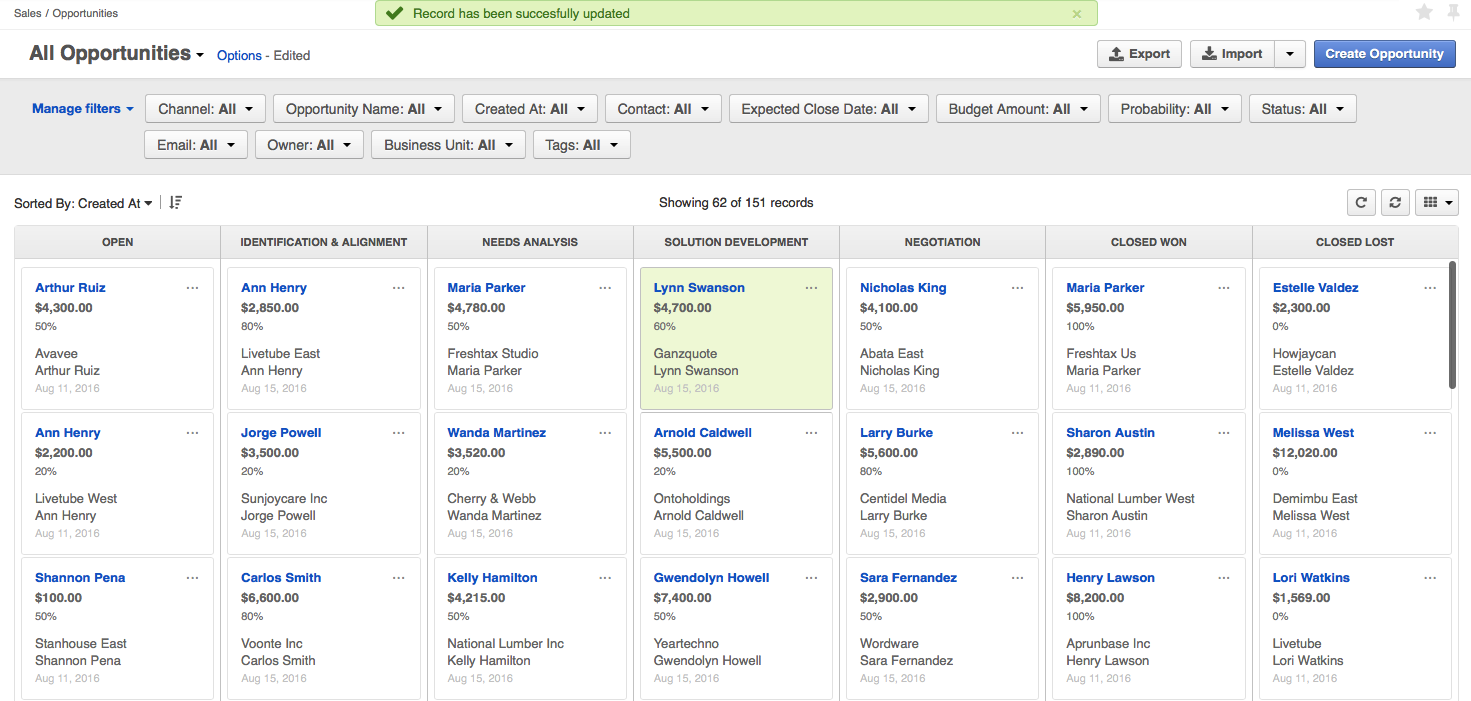Open Melissa West opportunity link
Screen dimensions: 1471x701
pos(1314,433)
